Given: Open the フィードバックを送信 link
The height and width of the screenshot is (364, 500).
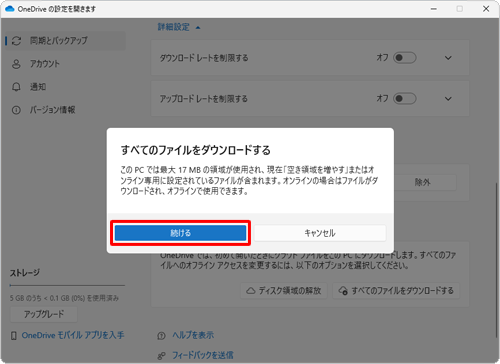Looking at the screenshot, I should [x=203, y=355].
